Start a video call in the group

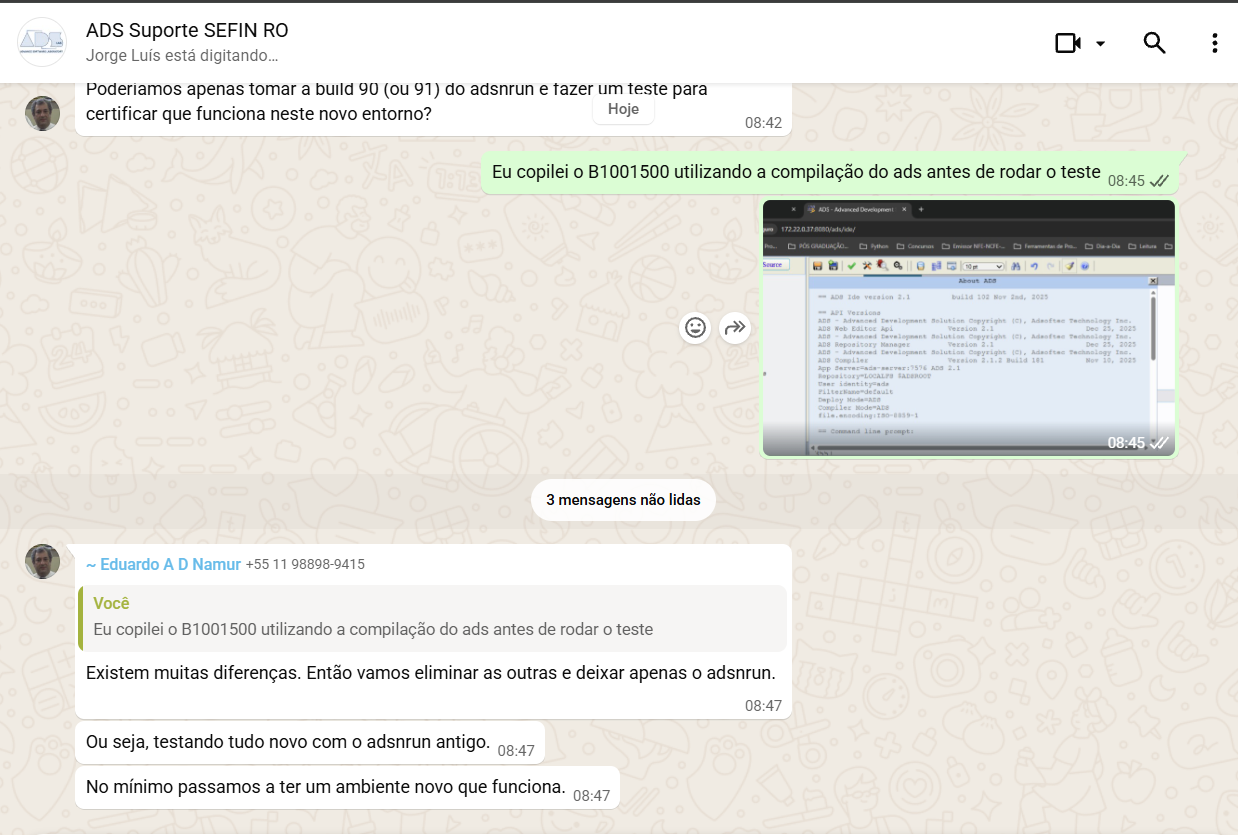[x=1067, y=43]
